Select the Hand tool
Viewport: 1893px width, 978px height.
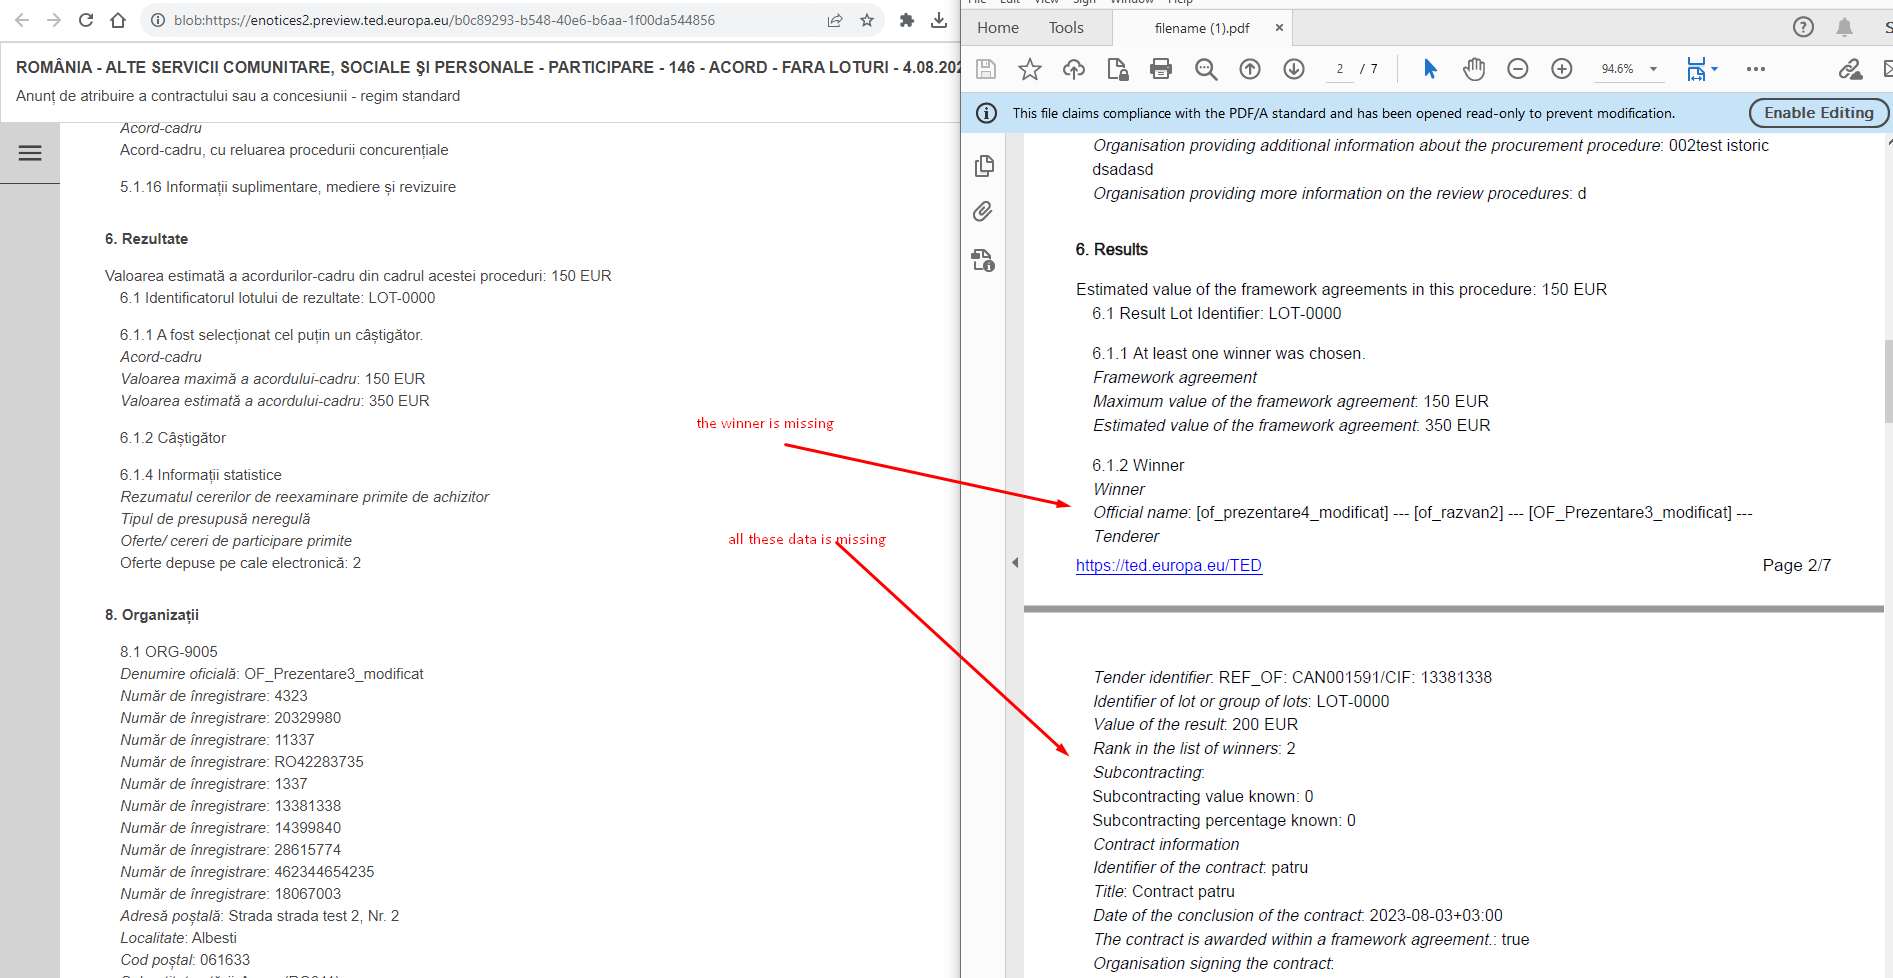coord(1473,69)
